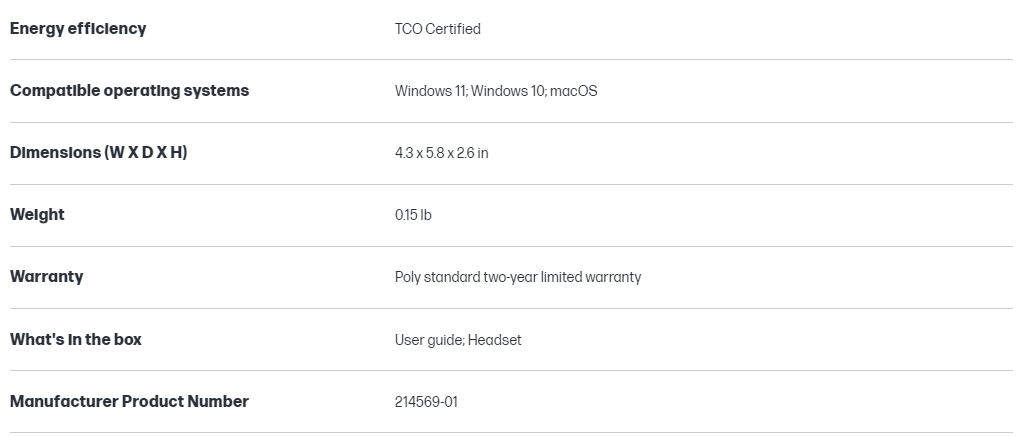Click Windows 10 in the compatibility row

coord(508,91)
